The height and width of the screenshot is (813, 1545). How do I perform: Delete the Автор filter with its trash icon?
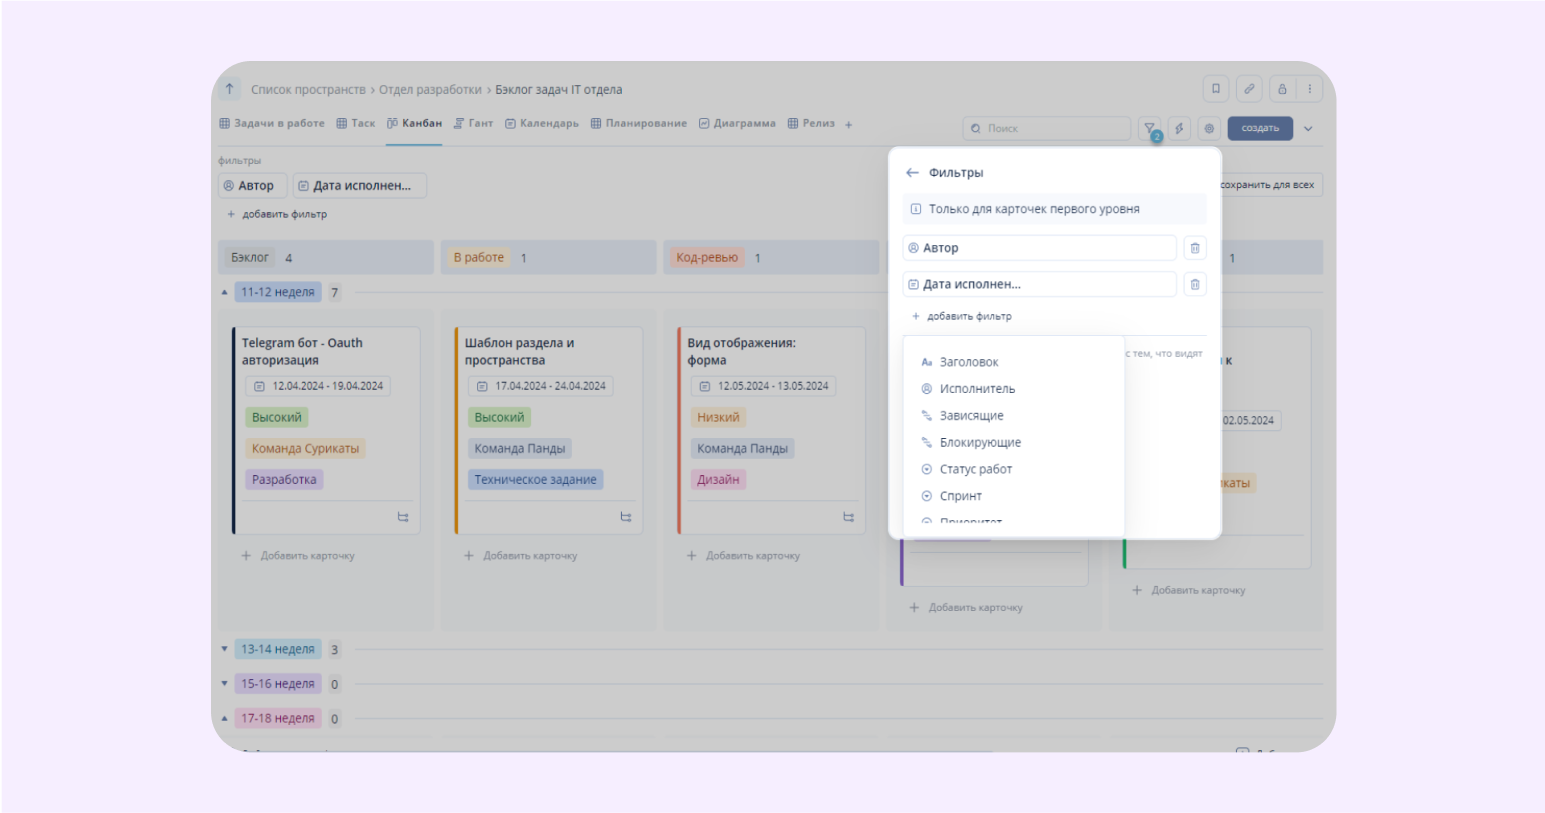click(1195, 248)
